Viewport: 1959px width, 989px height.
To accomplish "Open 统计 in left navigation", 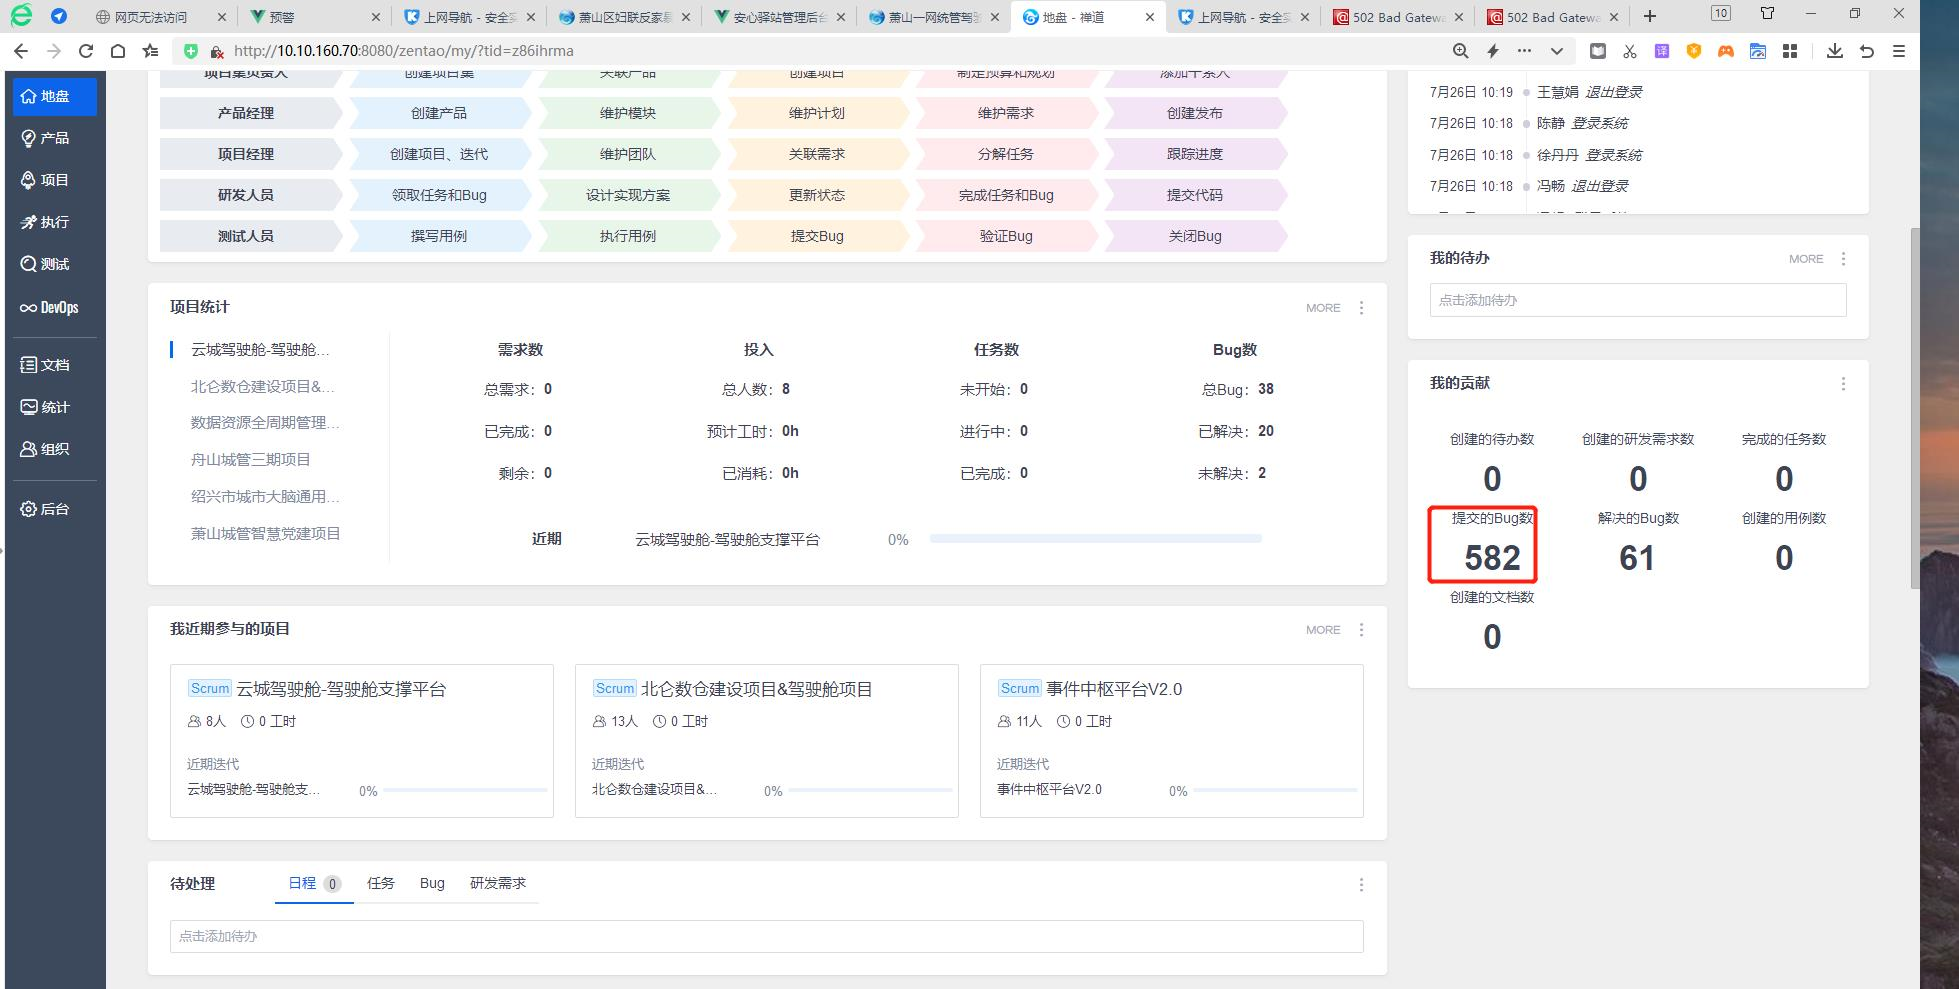I will click(x=46, y=407).
